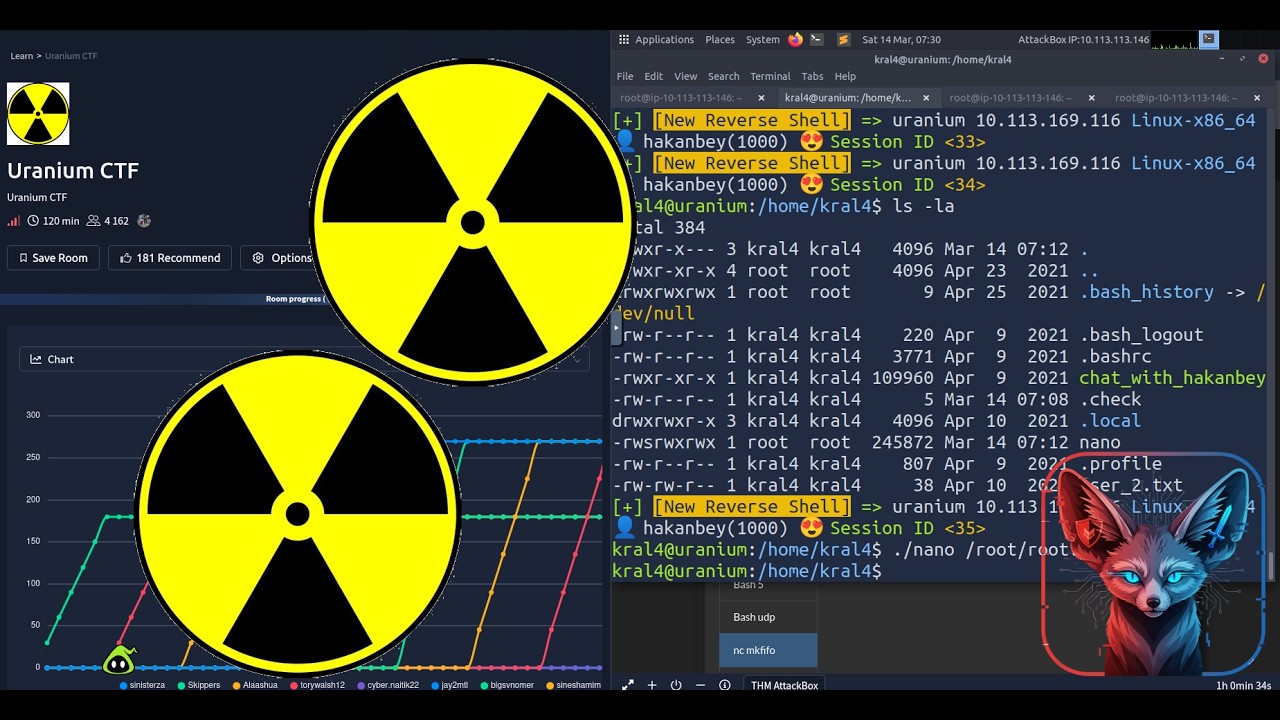Toggle the Skippers chart legend

coord(199,685)
